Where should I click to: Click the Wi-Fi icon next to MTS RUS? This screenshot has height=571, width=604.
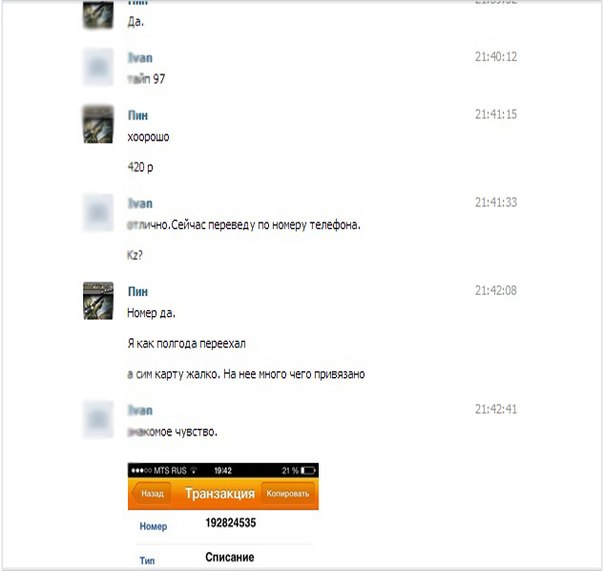(x=194, y=470)
